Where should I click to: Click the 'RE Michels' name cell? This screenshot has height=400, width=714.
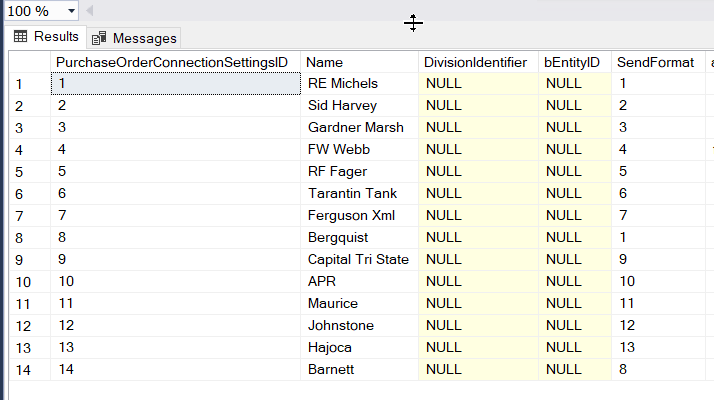click(359, 83)
